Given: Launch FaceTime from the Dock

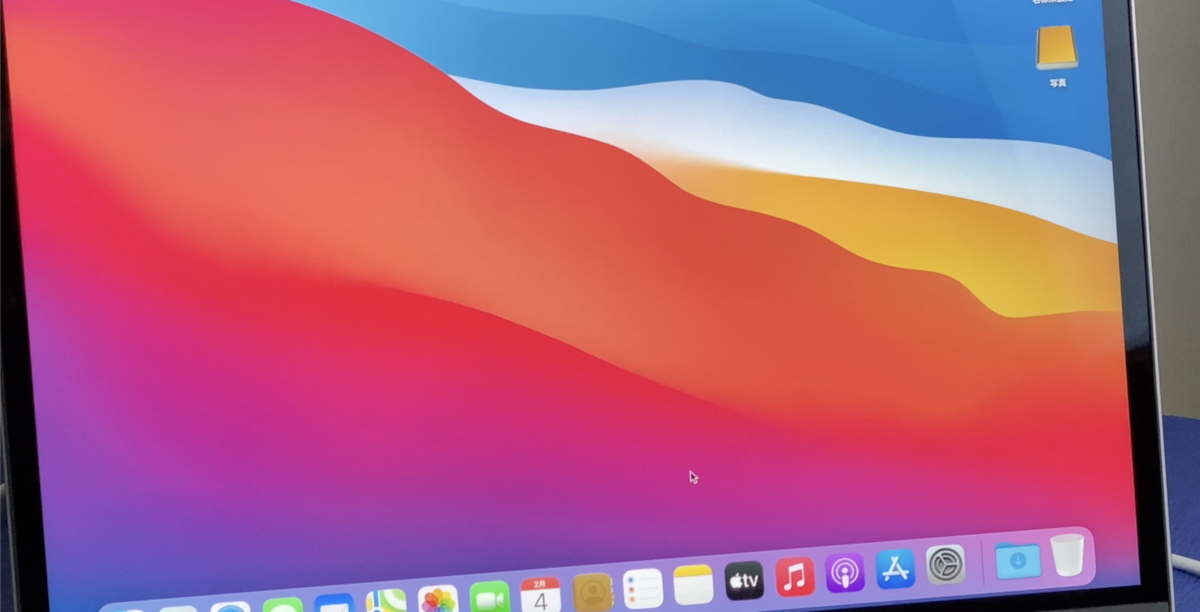Looking at the screenshot, I should (x=489, y=597).
